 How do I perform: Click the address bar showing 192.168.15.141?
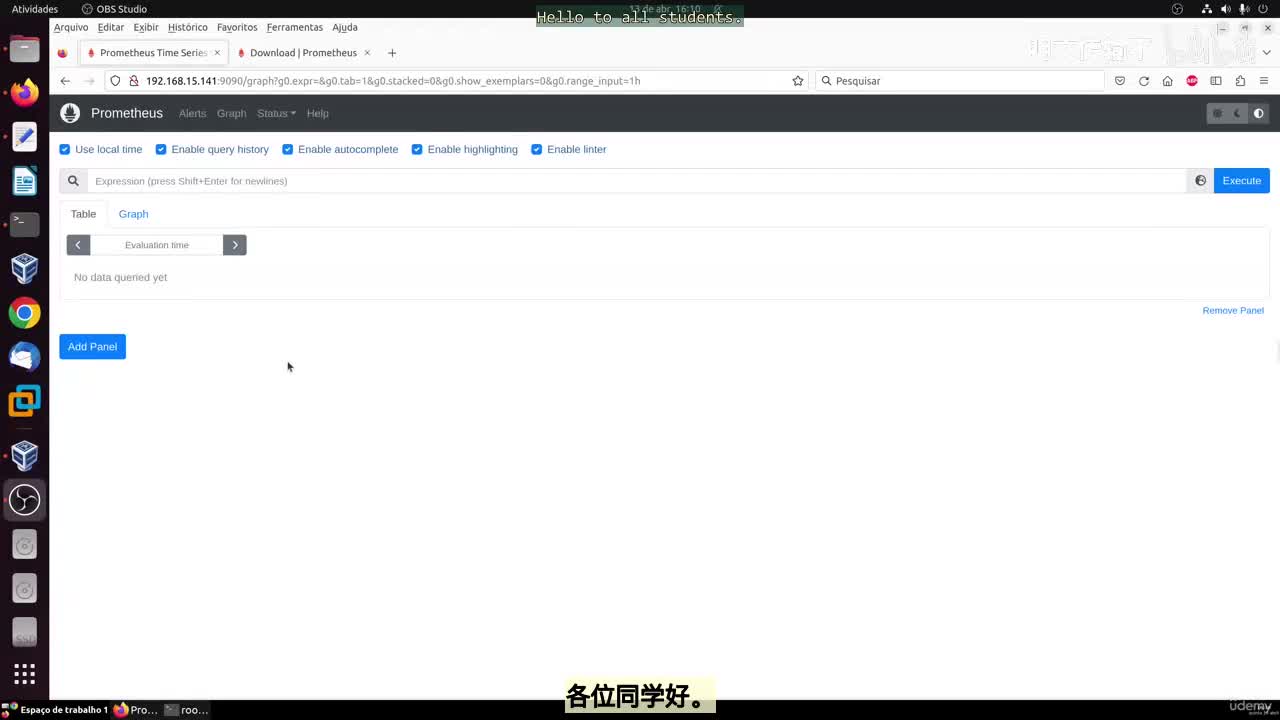[457, 81]
